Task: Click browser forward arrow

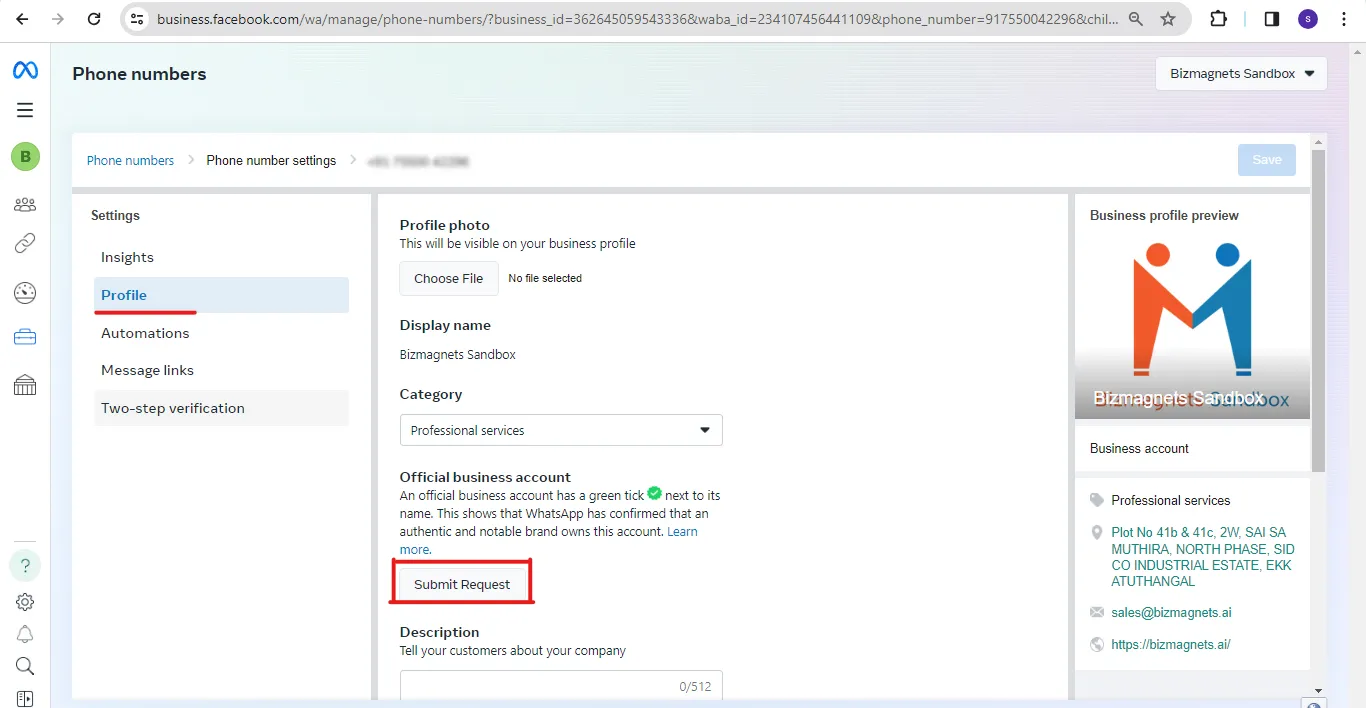Action: [58, 19]
